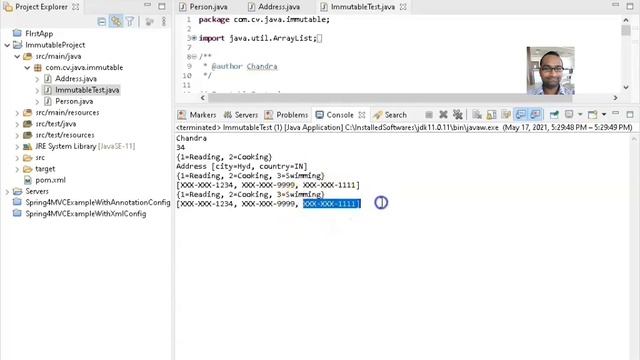This screenshot has width=640, height=360.
Task: Click the Open Console icon
Action: tap(593, 115)
